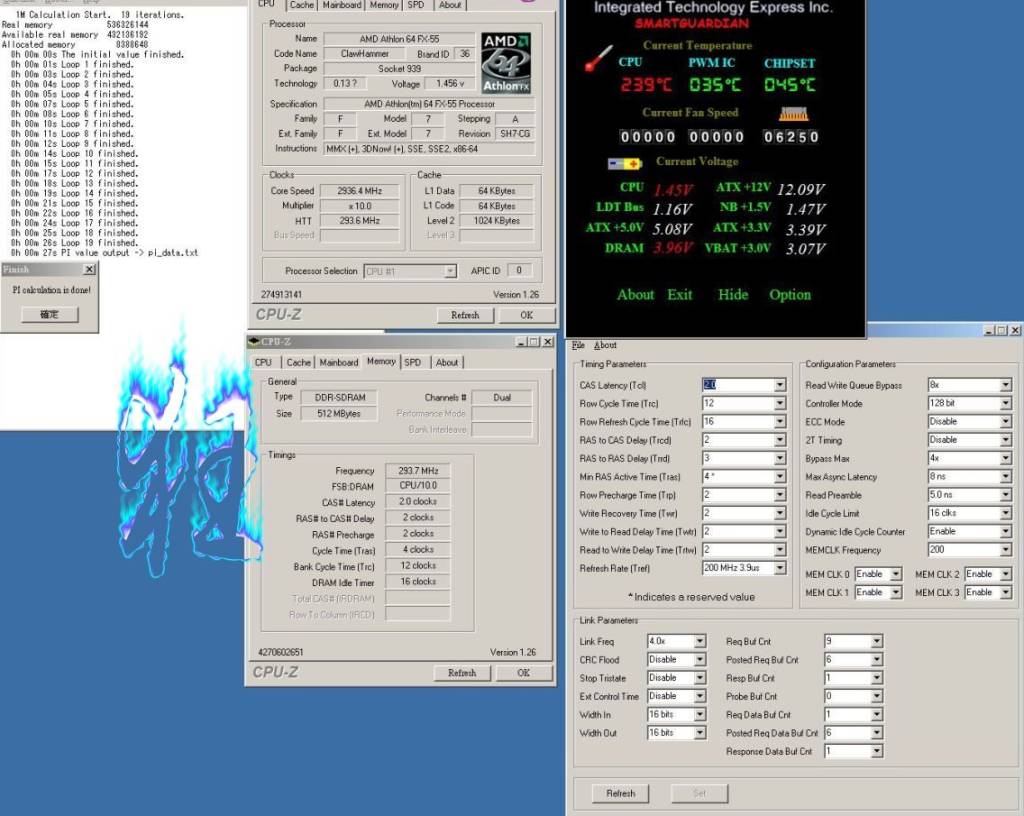Expand the MEM CLK 3 dropdown
Viewport: 1024px width, 816px height.
coord(1006,592)
